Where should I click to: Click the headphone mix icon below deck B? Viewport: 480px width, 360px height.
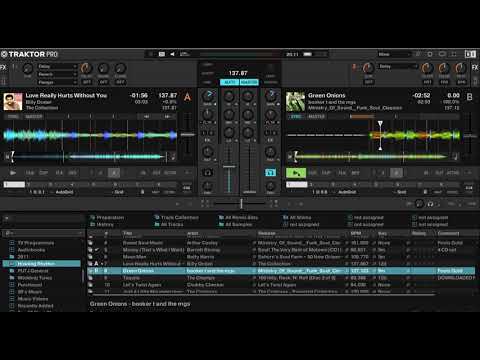pos(430,203)
